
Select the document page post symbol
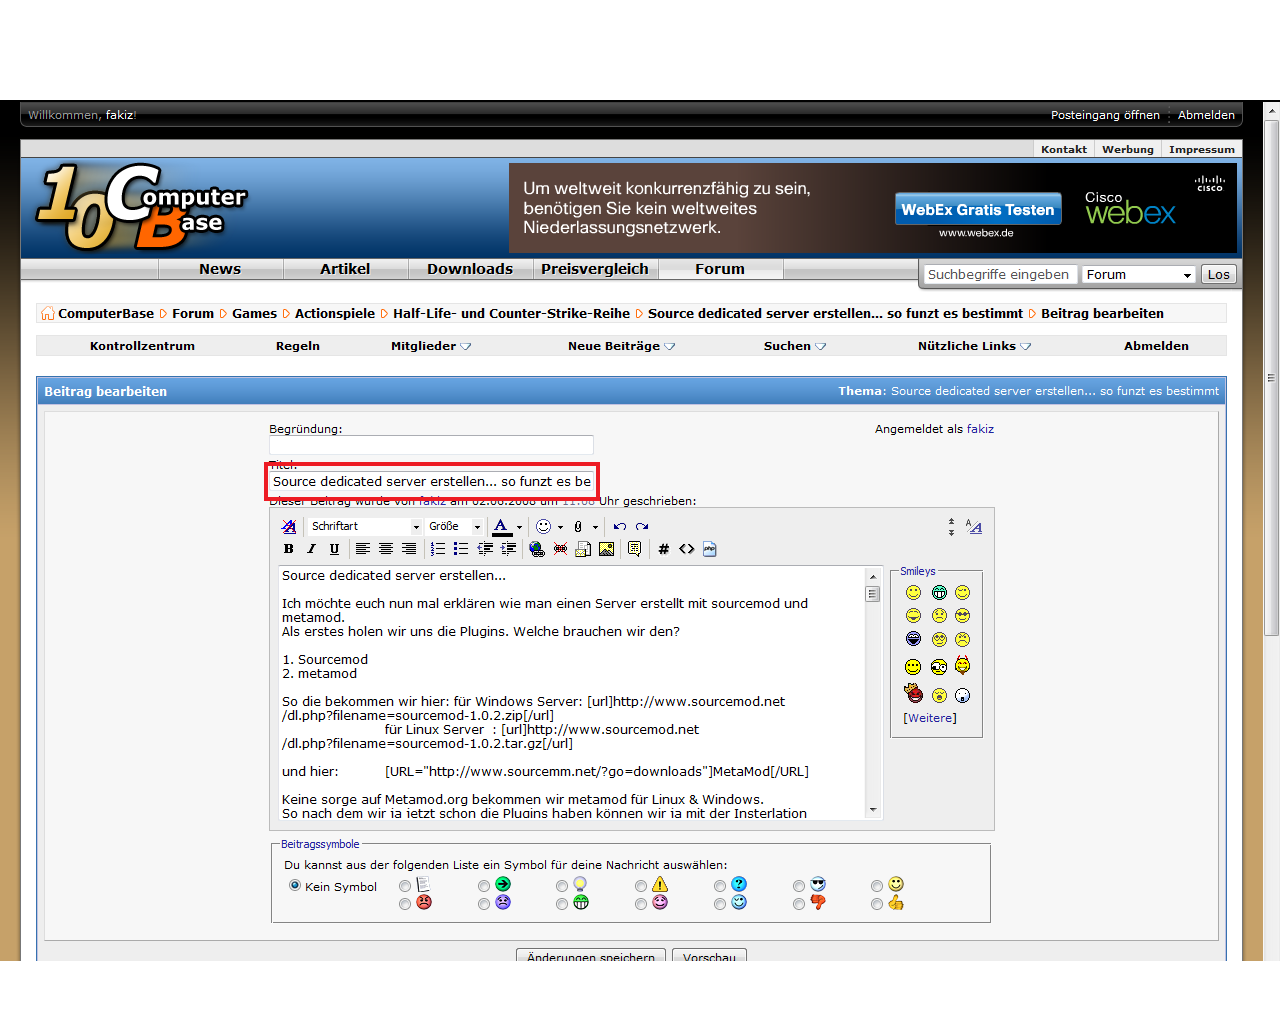405,886
